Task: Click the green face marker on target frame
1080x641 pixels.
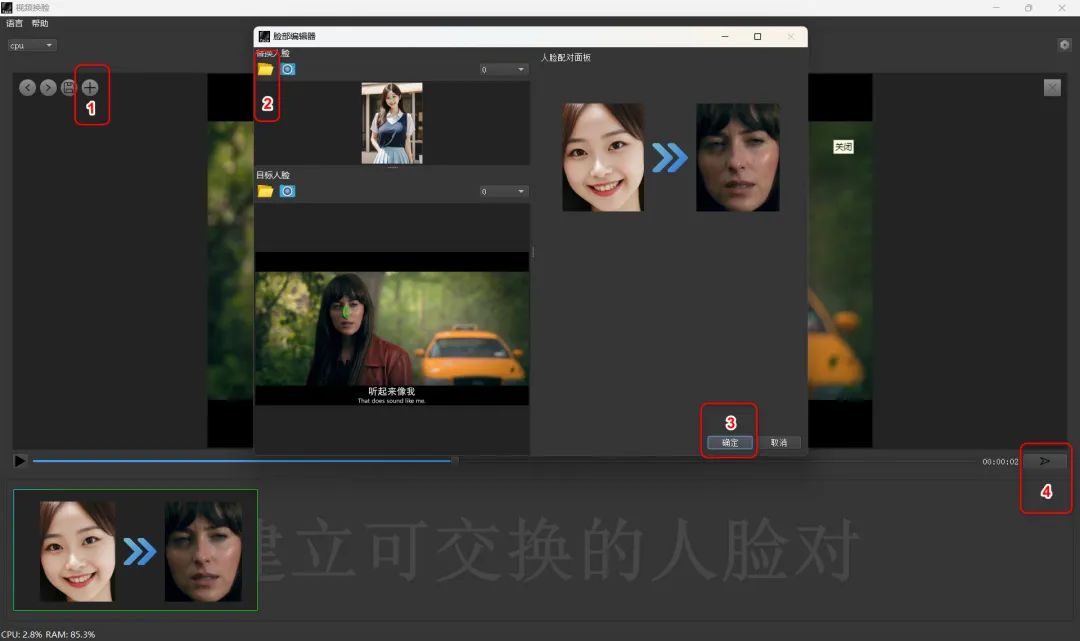Action: [x=346, y=312]
